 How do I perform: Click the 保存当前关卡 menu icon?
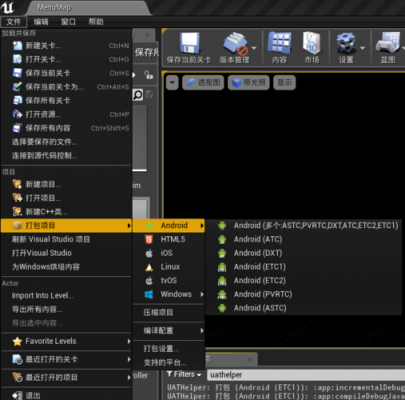pyautogui.click(x=17, y=73)
